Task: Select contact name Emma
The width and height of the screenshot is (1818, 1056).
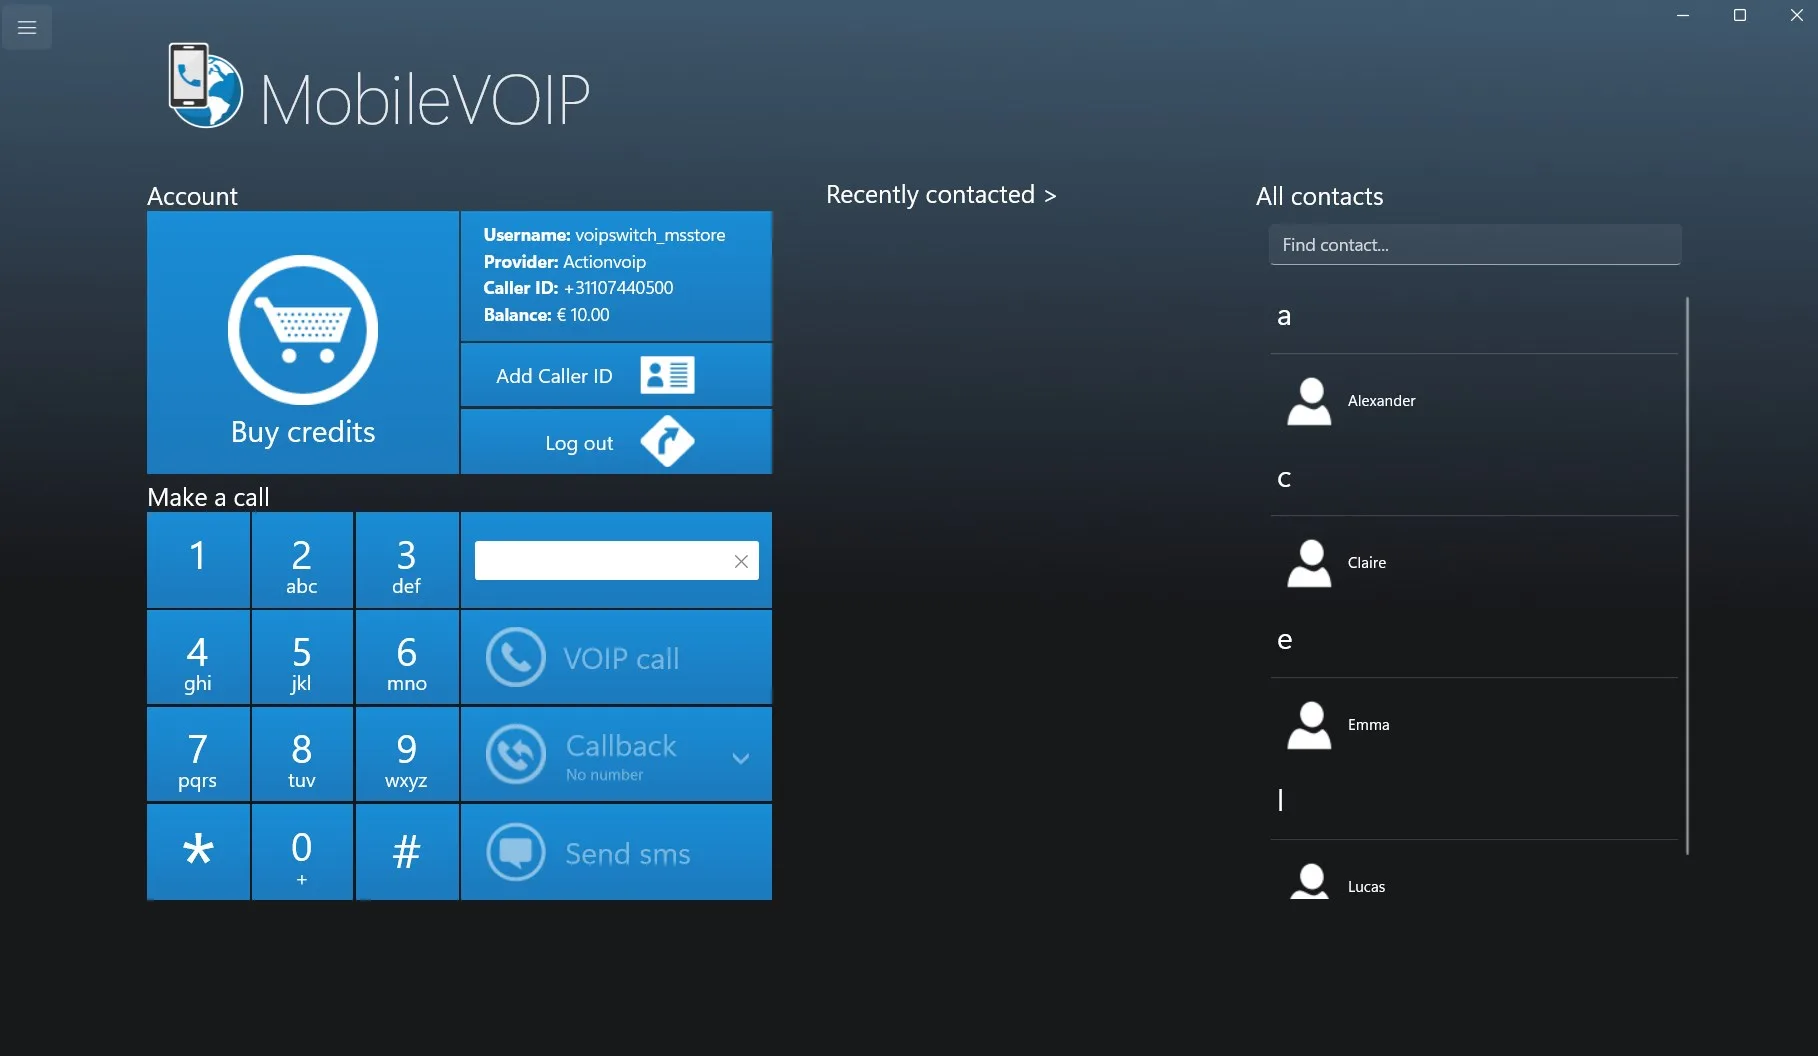Action: coord(1368,725)
